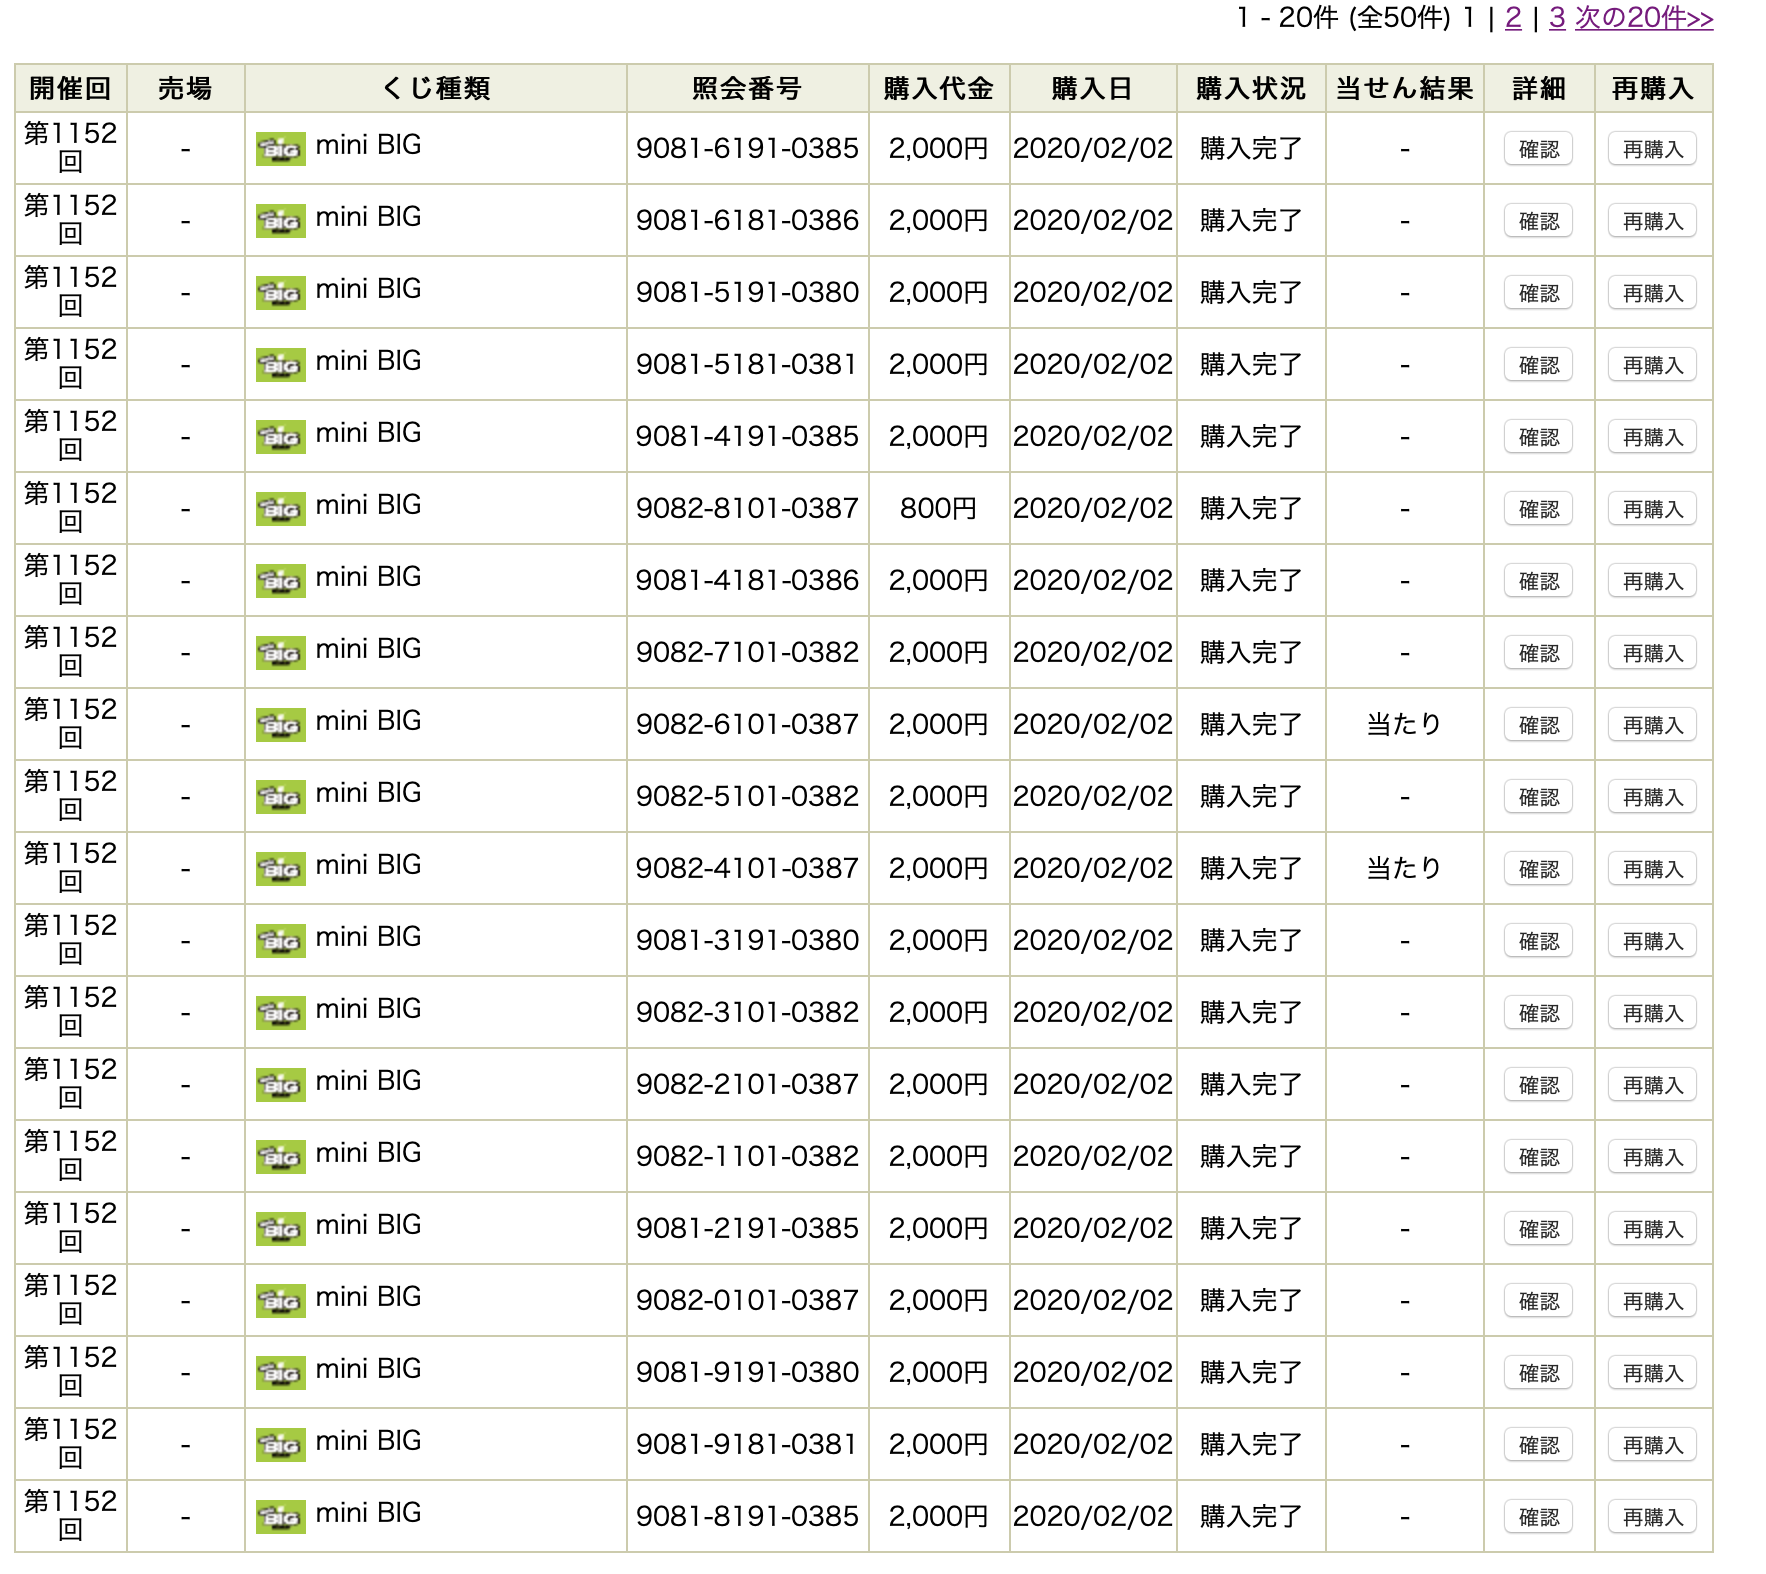Select the BIG icon for 9081-4191-0385
The image size is (1766, 1574).
pyautogui.click(x=280, y=437)
